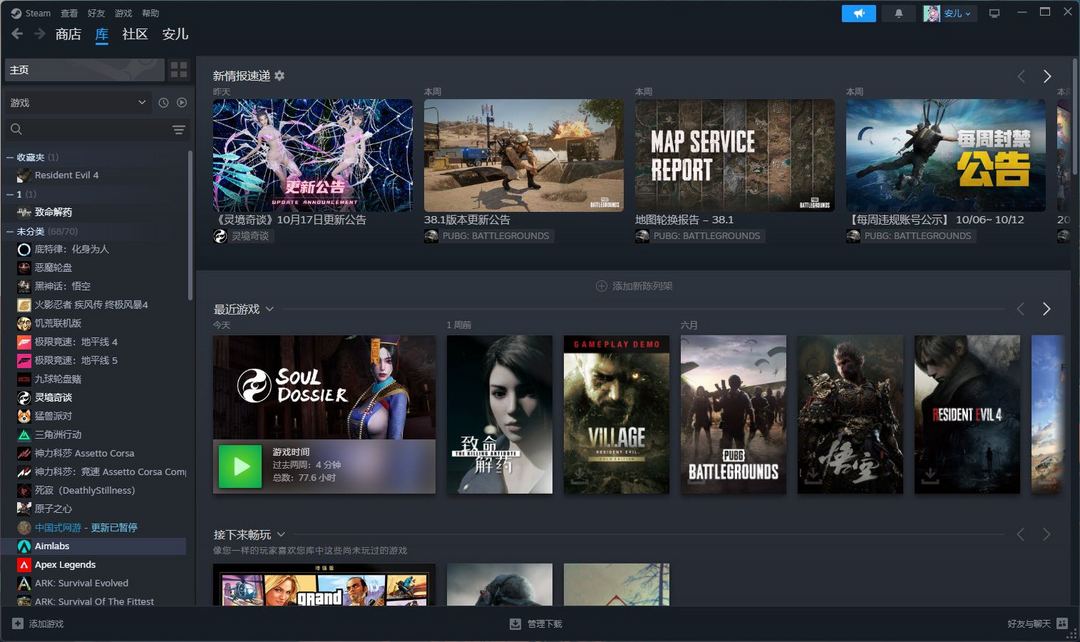
Task: Open settings gear next to 新情报速递
Action: coord(280,76)
